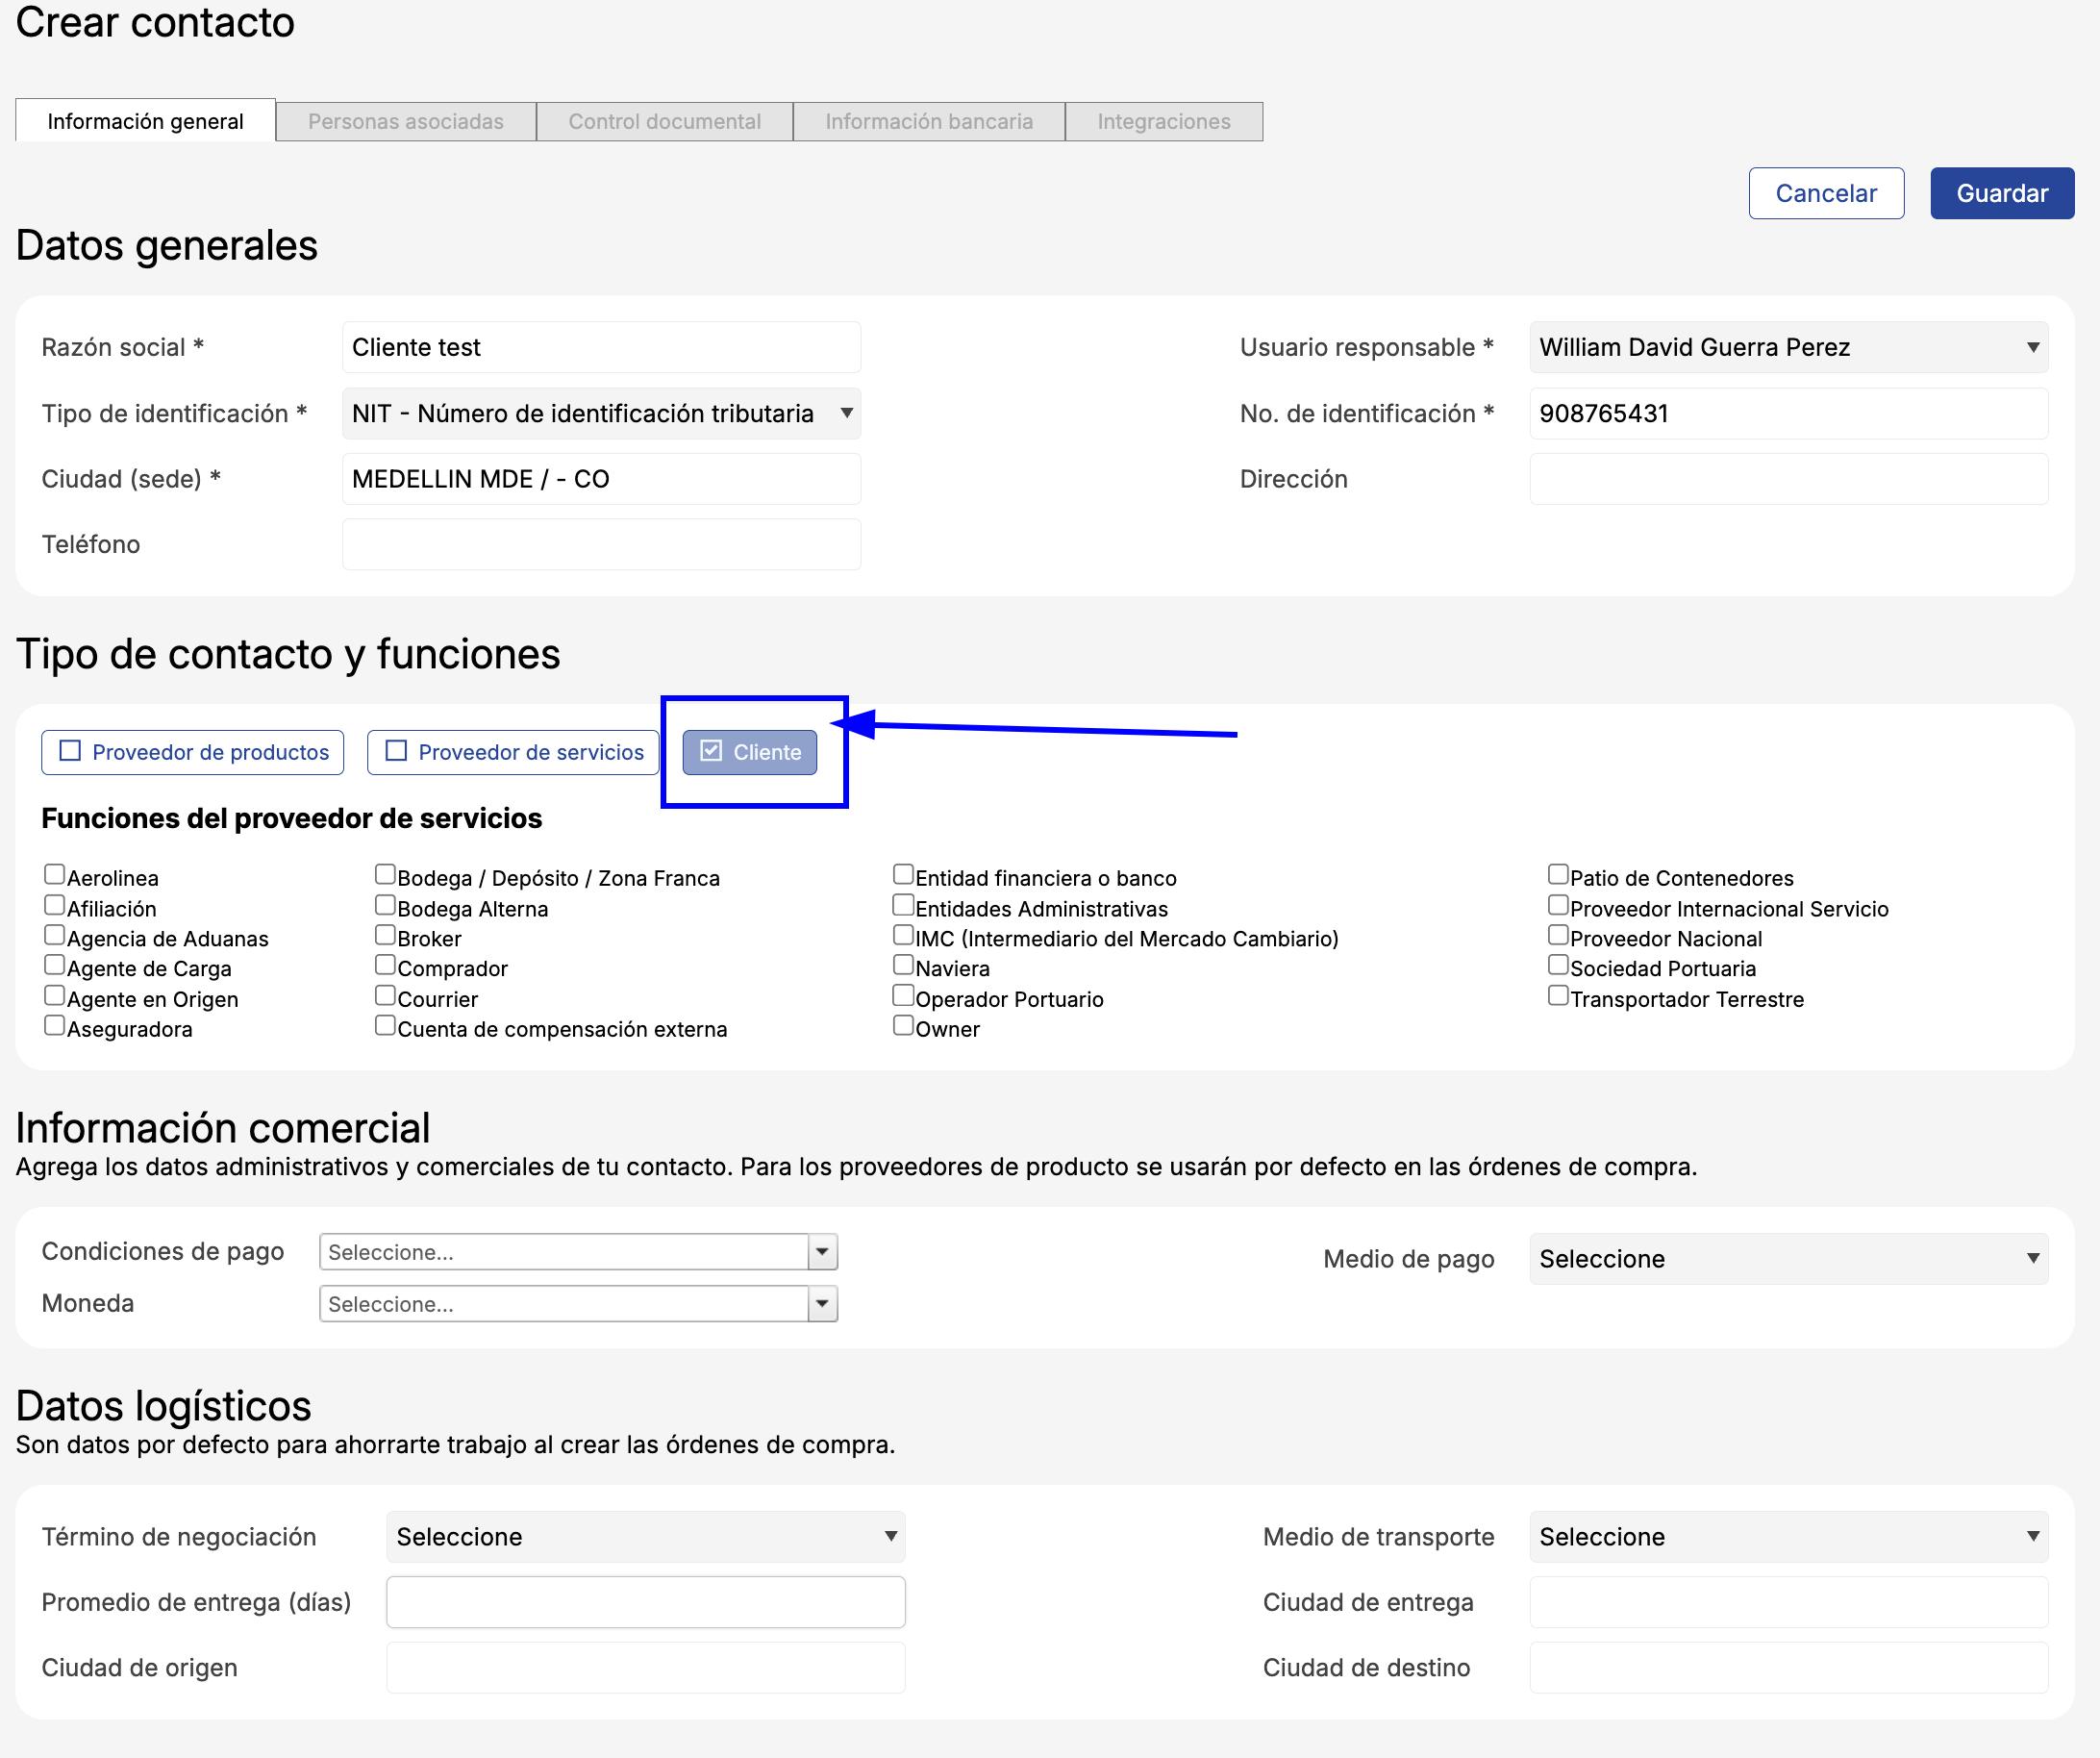Open the Moneda combo arrow
2100x1758 pixels.
click(x=822, y=1304)
